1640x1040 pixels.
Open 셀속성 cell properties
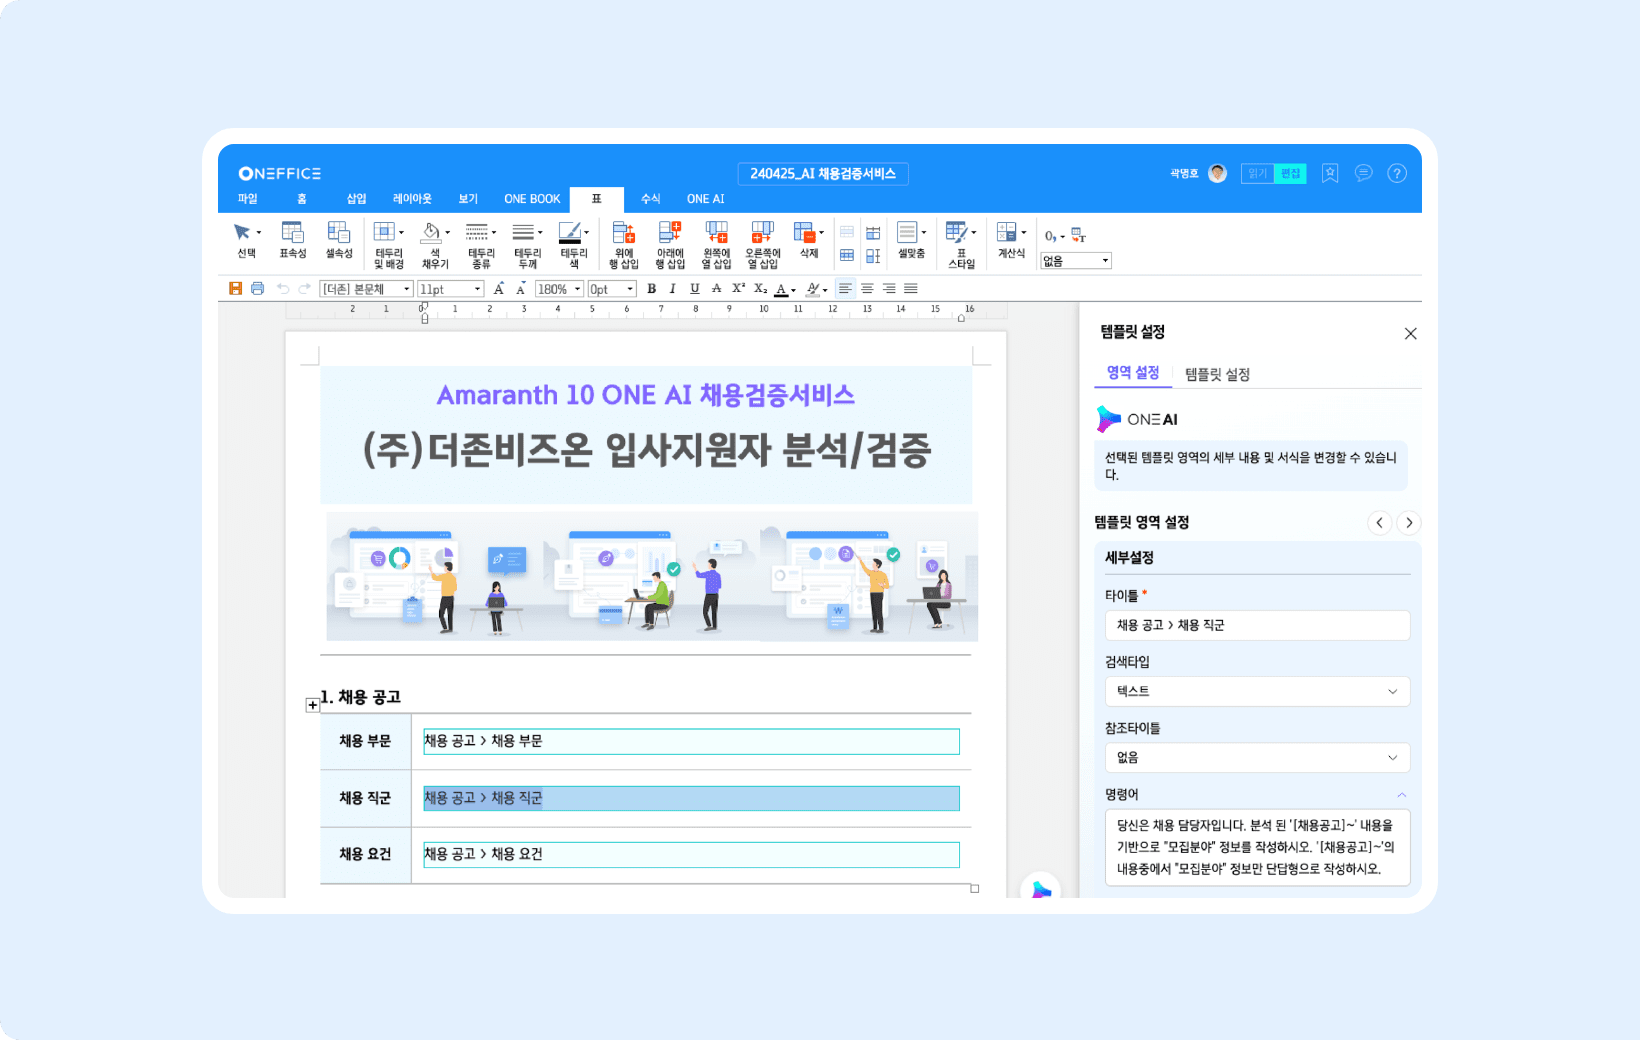339,242
